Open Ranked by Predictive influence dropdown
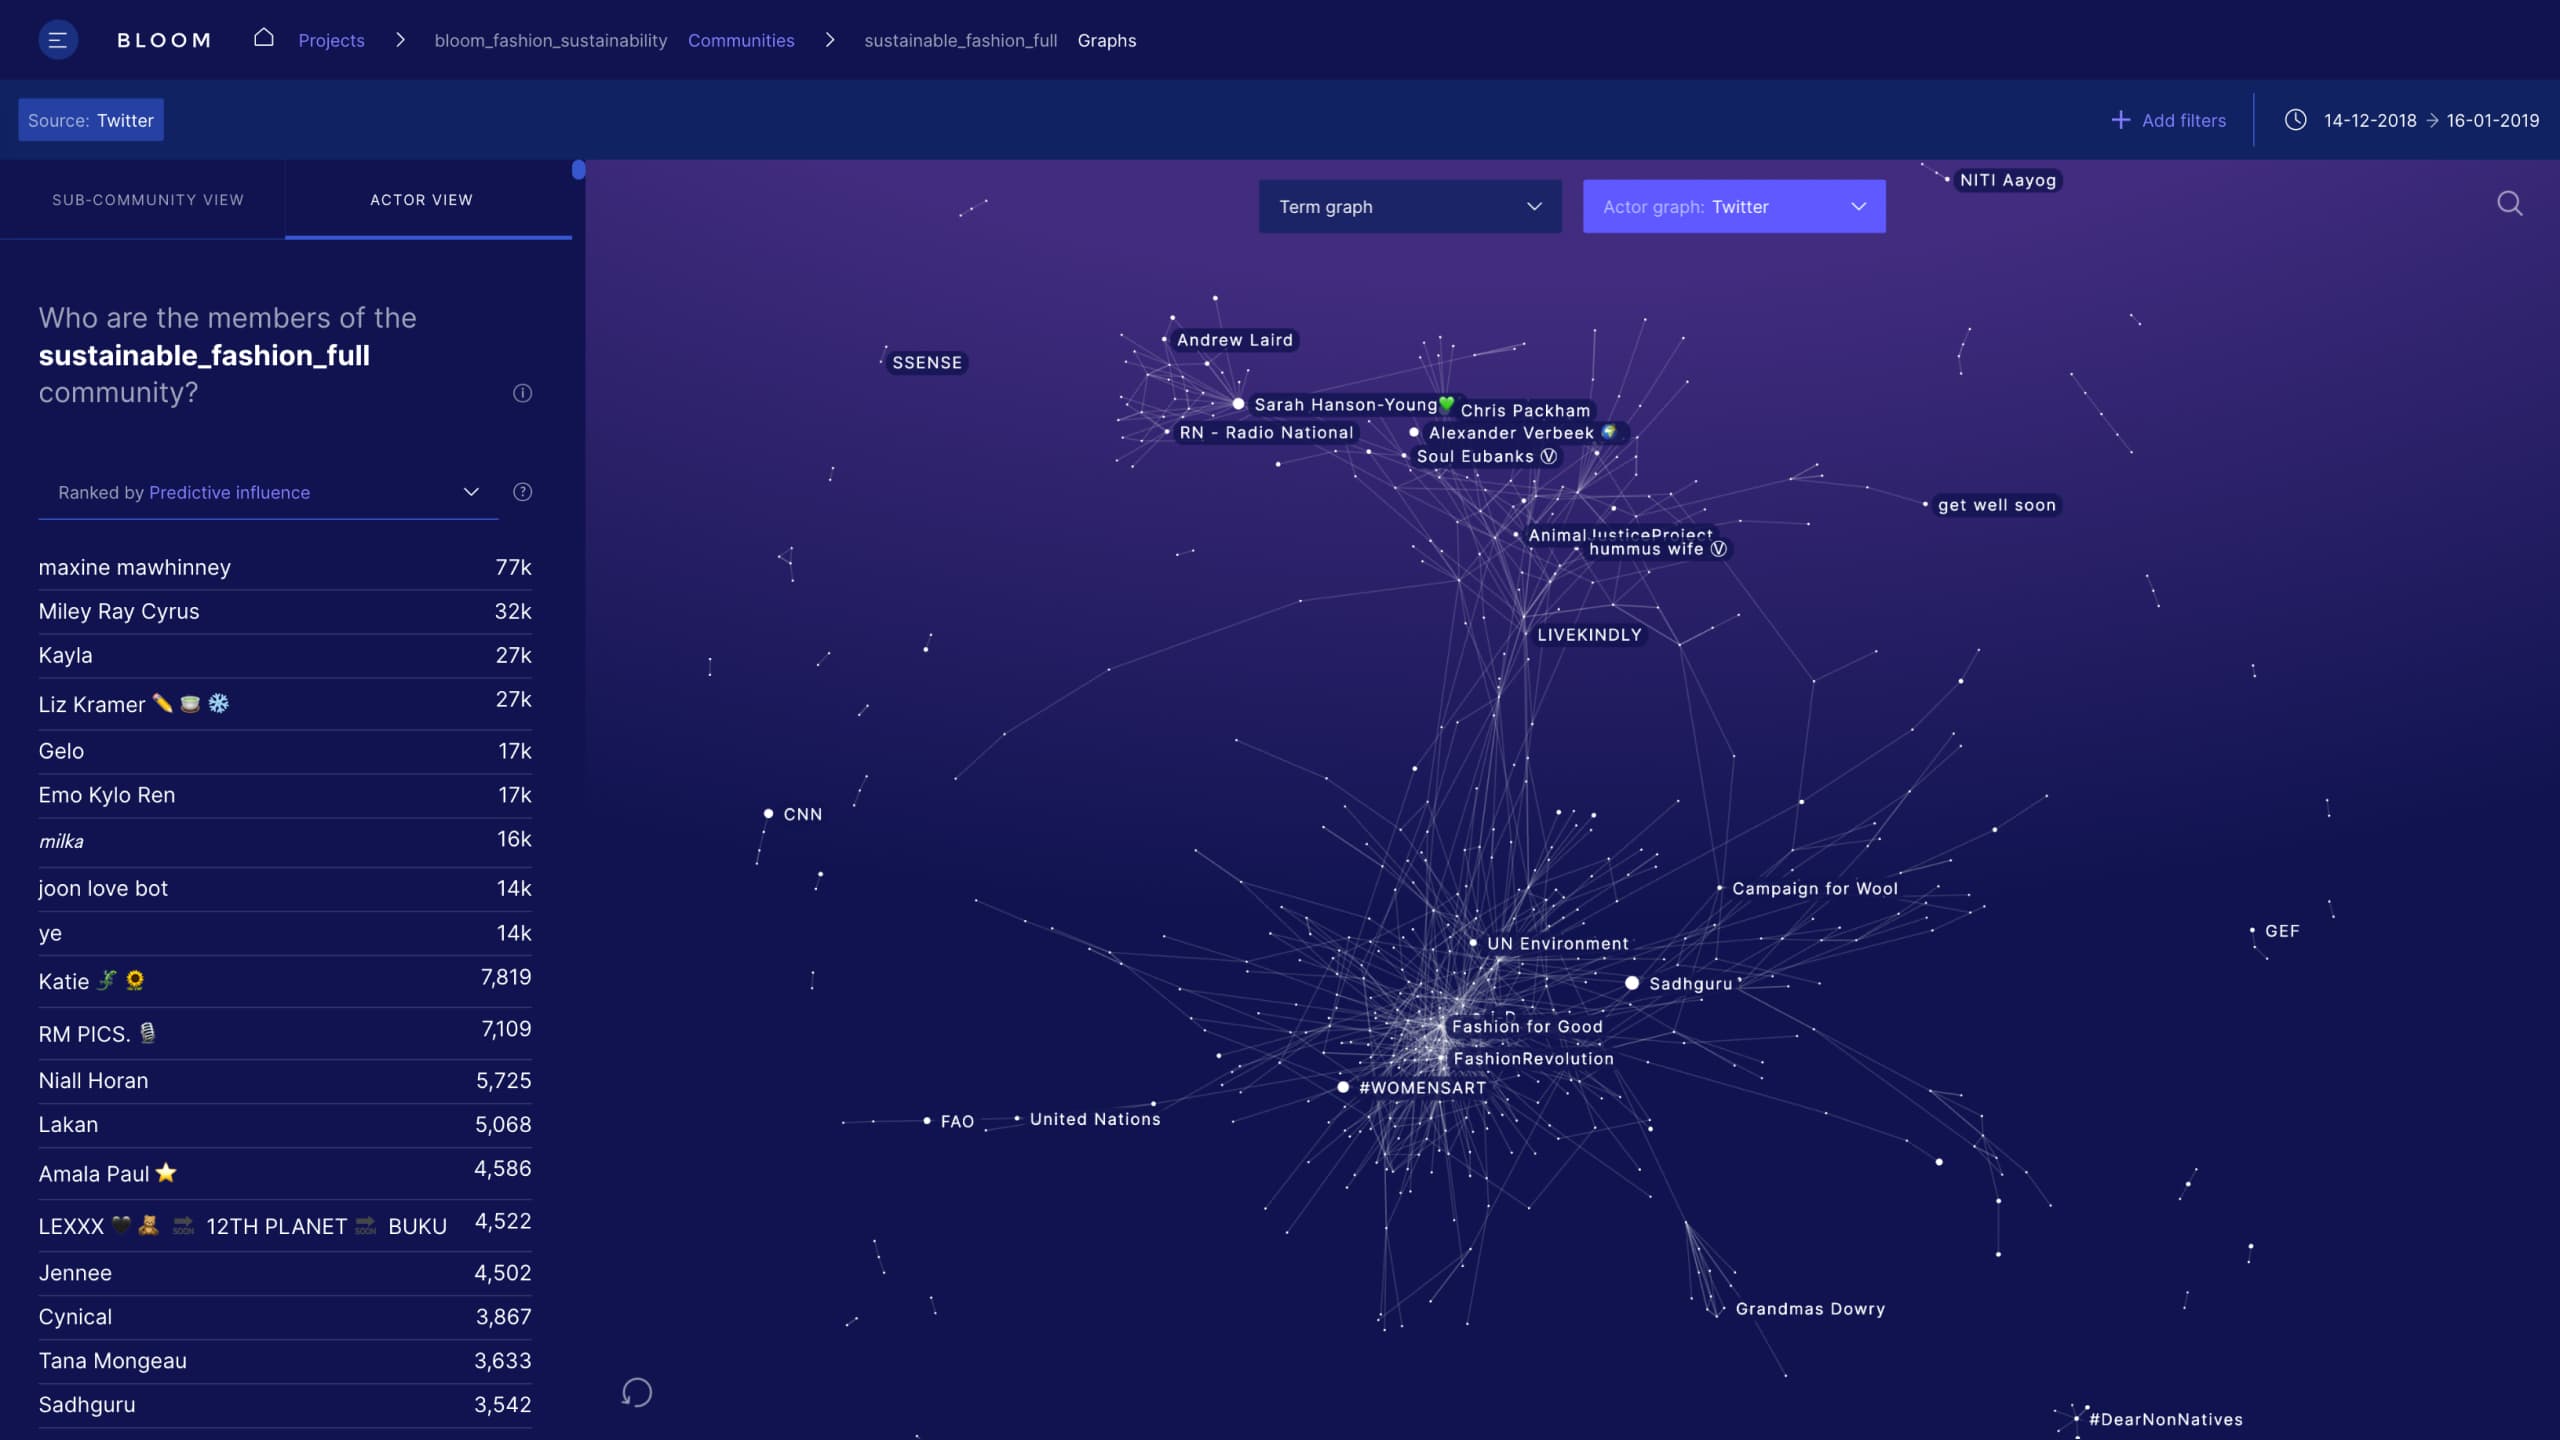The height and width of the screenshot is (1440, 2560). (x=268, y=492)
